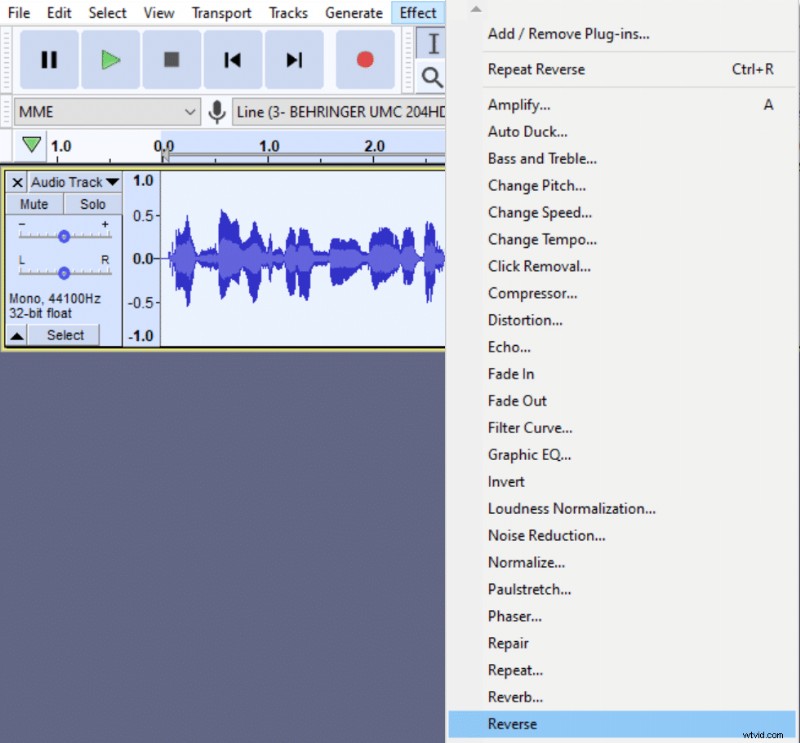Click Skip to Start transport icon
This screenshot has width=800, height=743.
click(233, 60)
